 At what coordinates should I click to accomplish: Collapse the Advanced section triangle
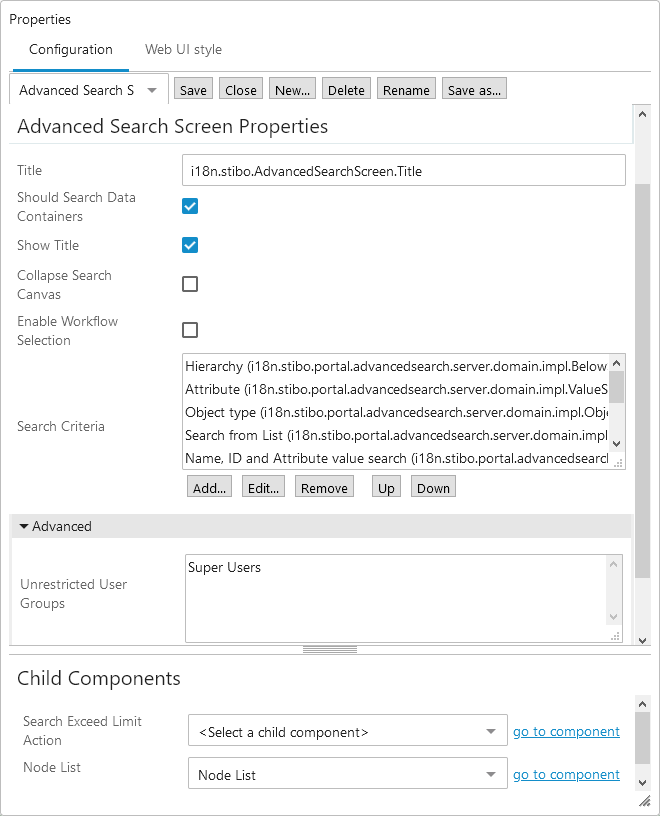23,526
